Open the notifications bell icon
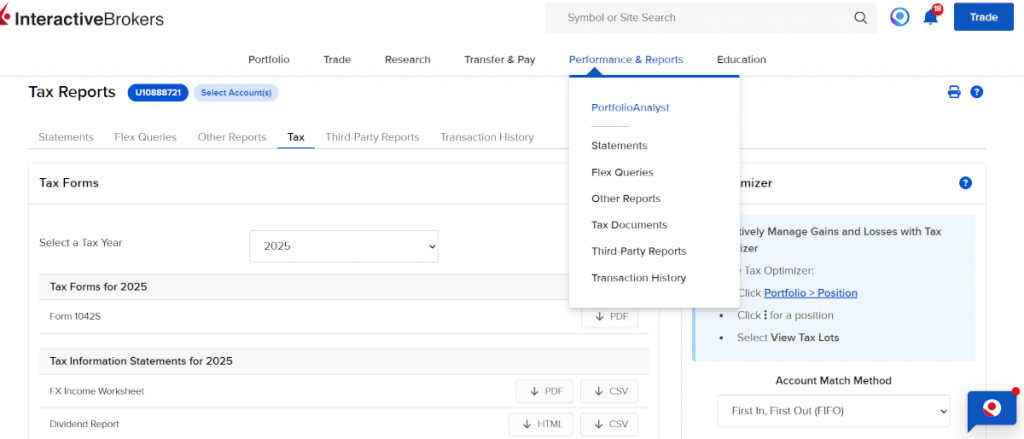The height and width of the screenshot is (439, 1024). (931, 17)
